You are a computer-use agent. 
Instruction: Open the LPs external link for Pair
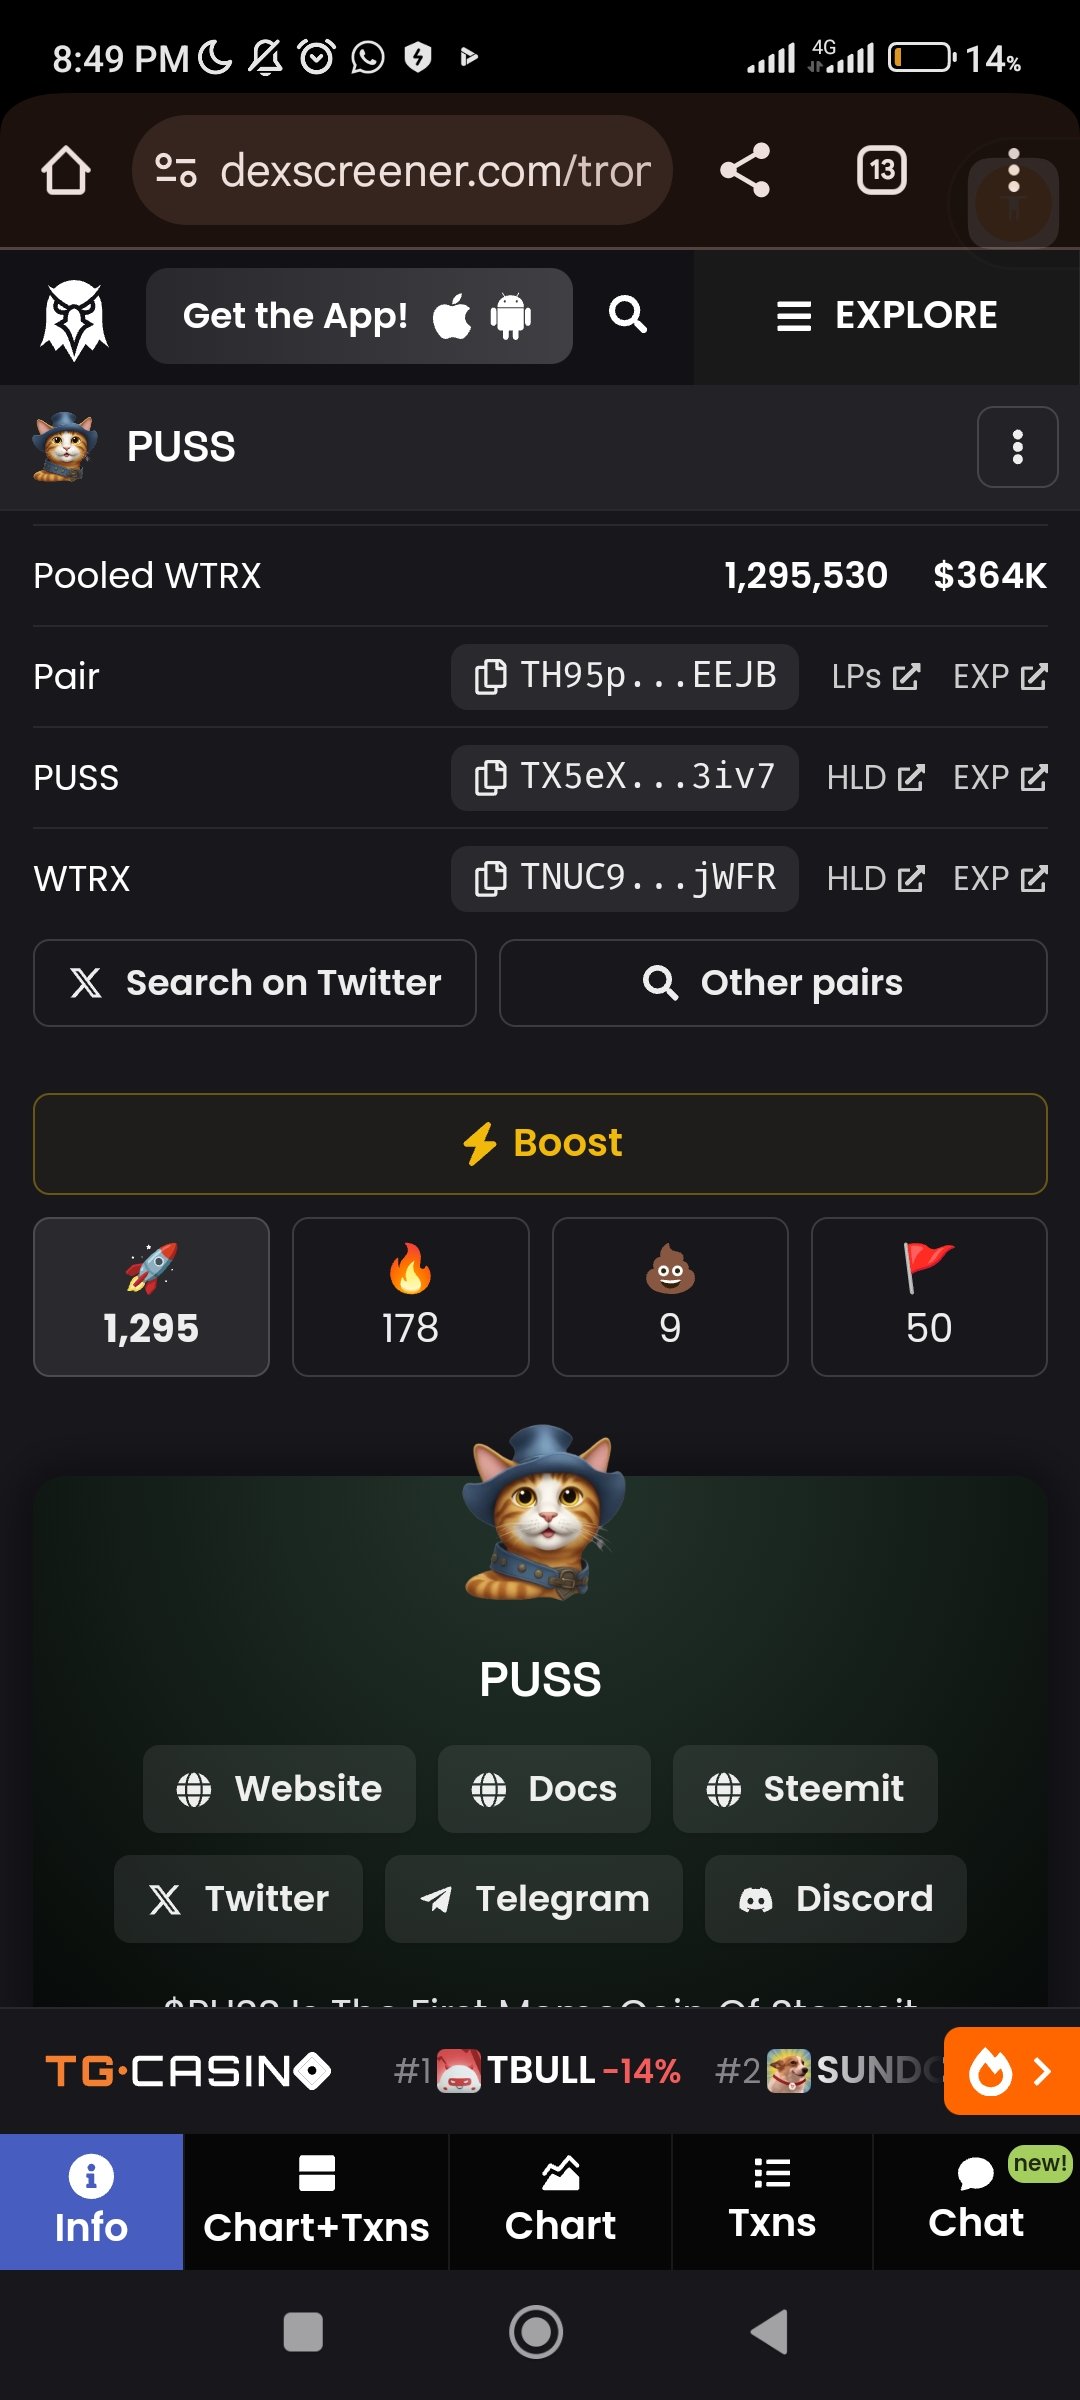(876, 677)
